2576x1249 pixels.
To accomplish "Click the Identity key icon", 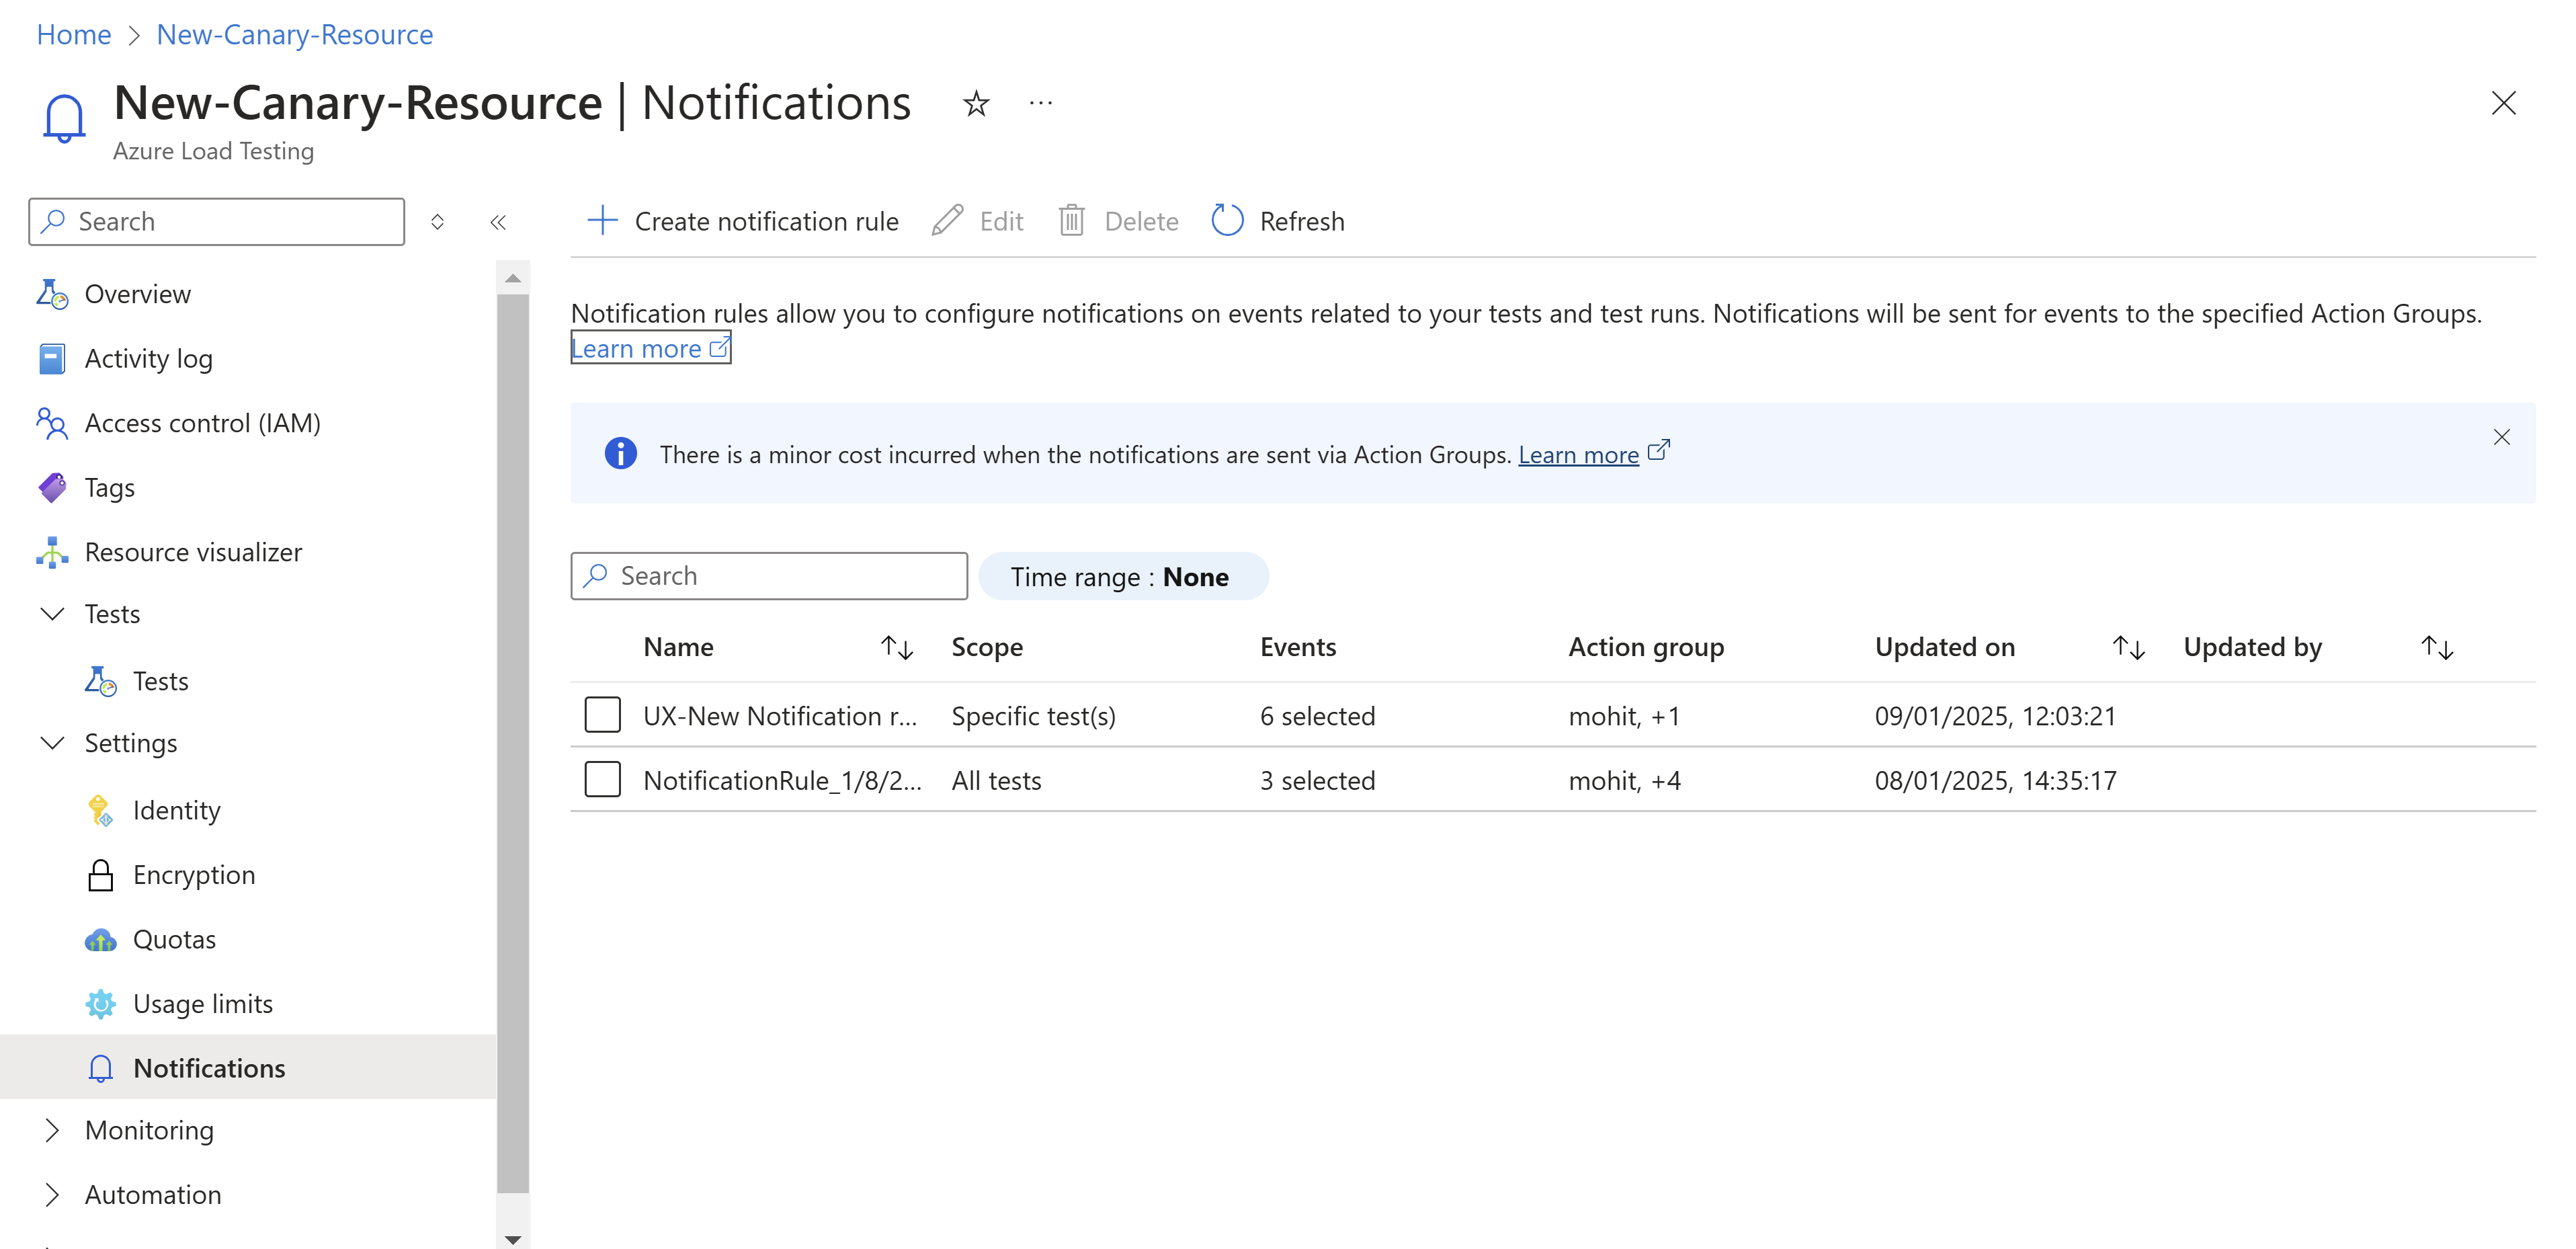I will [x=100, y=810].
